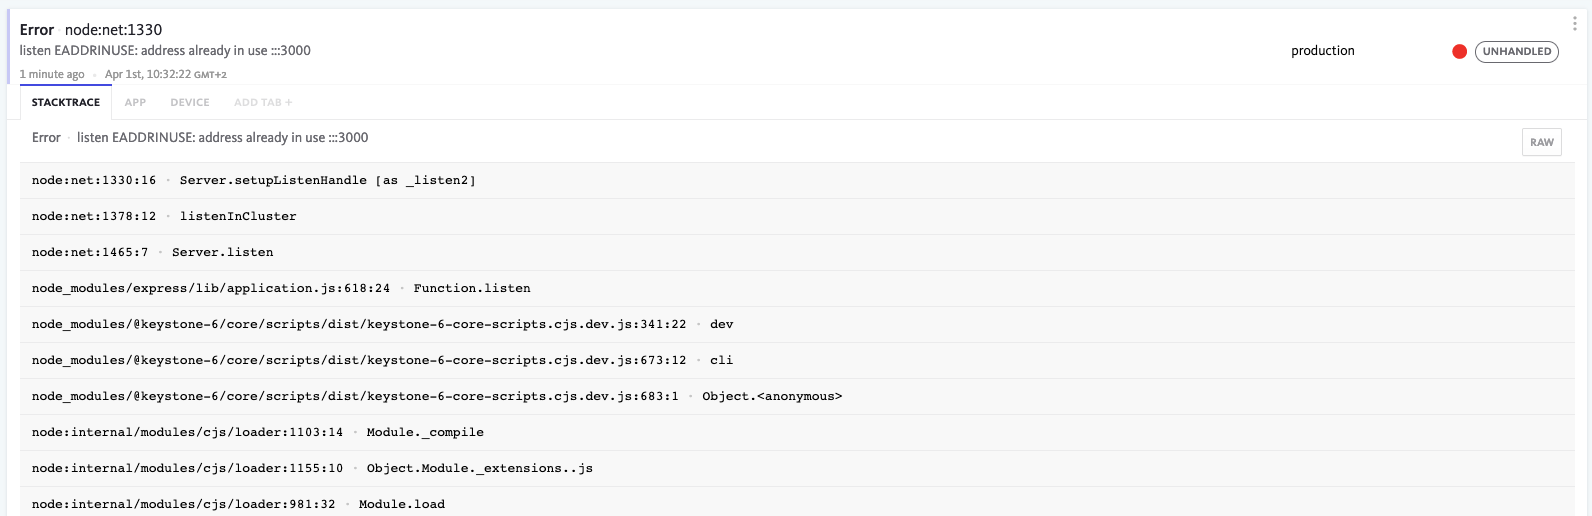
Task: Open the DEVICE tab
Action: (x=190, y=102)
